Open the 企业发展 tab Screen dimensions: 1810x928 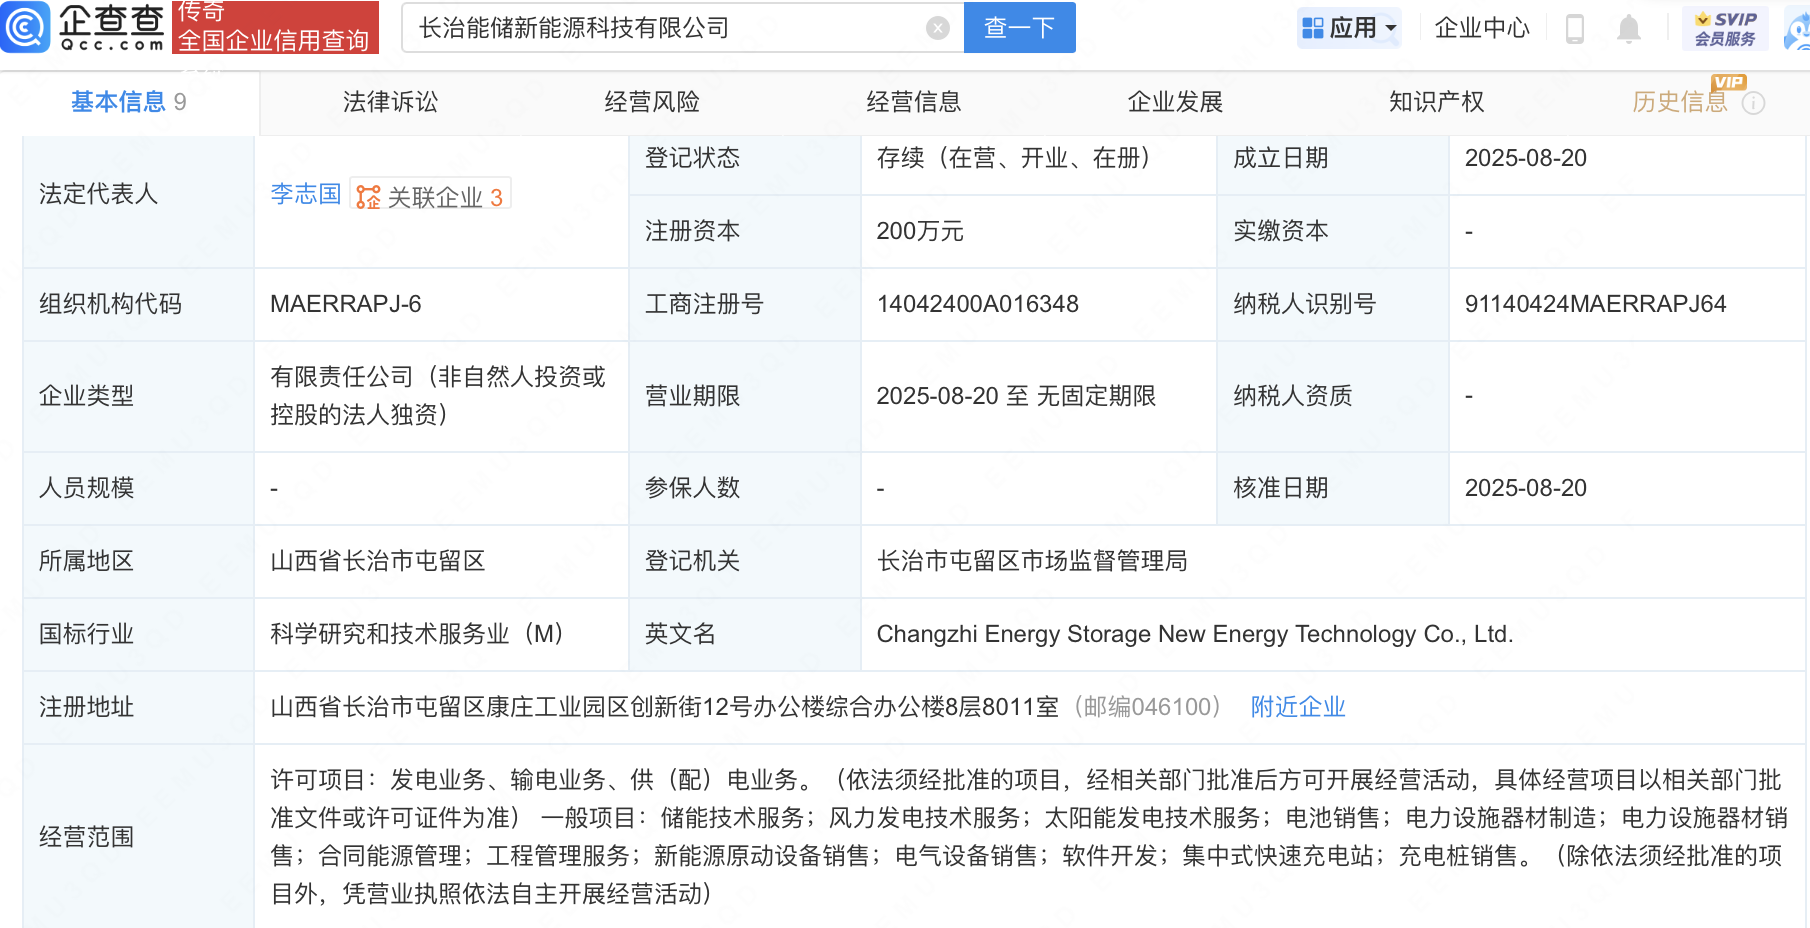1175,102
